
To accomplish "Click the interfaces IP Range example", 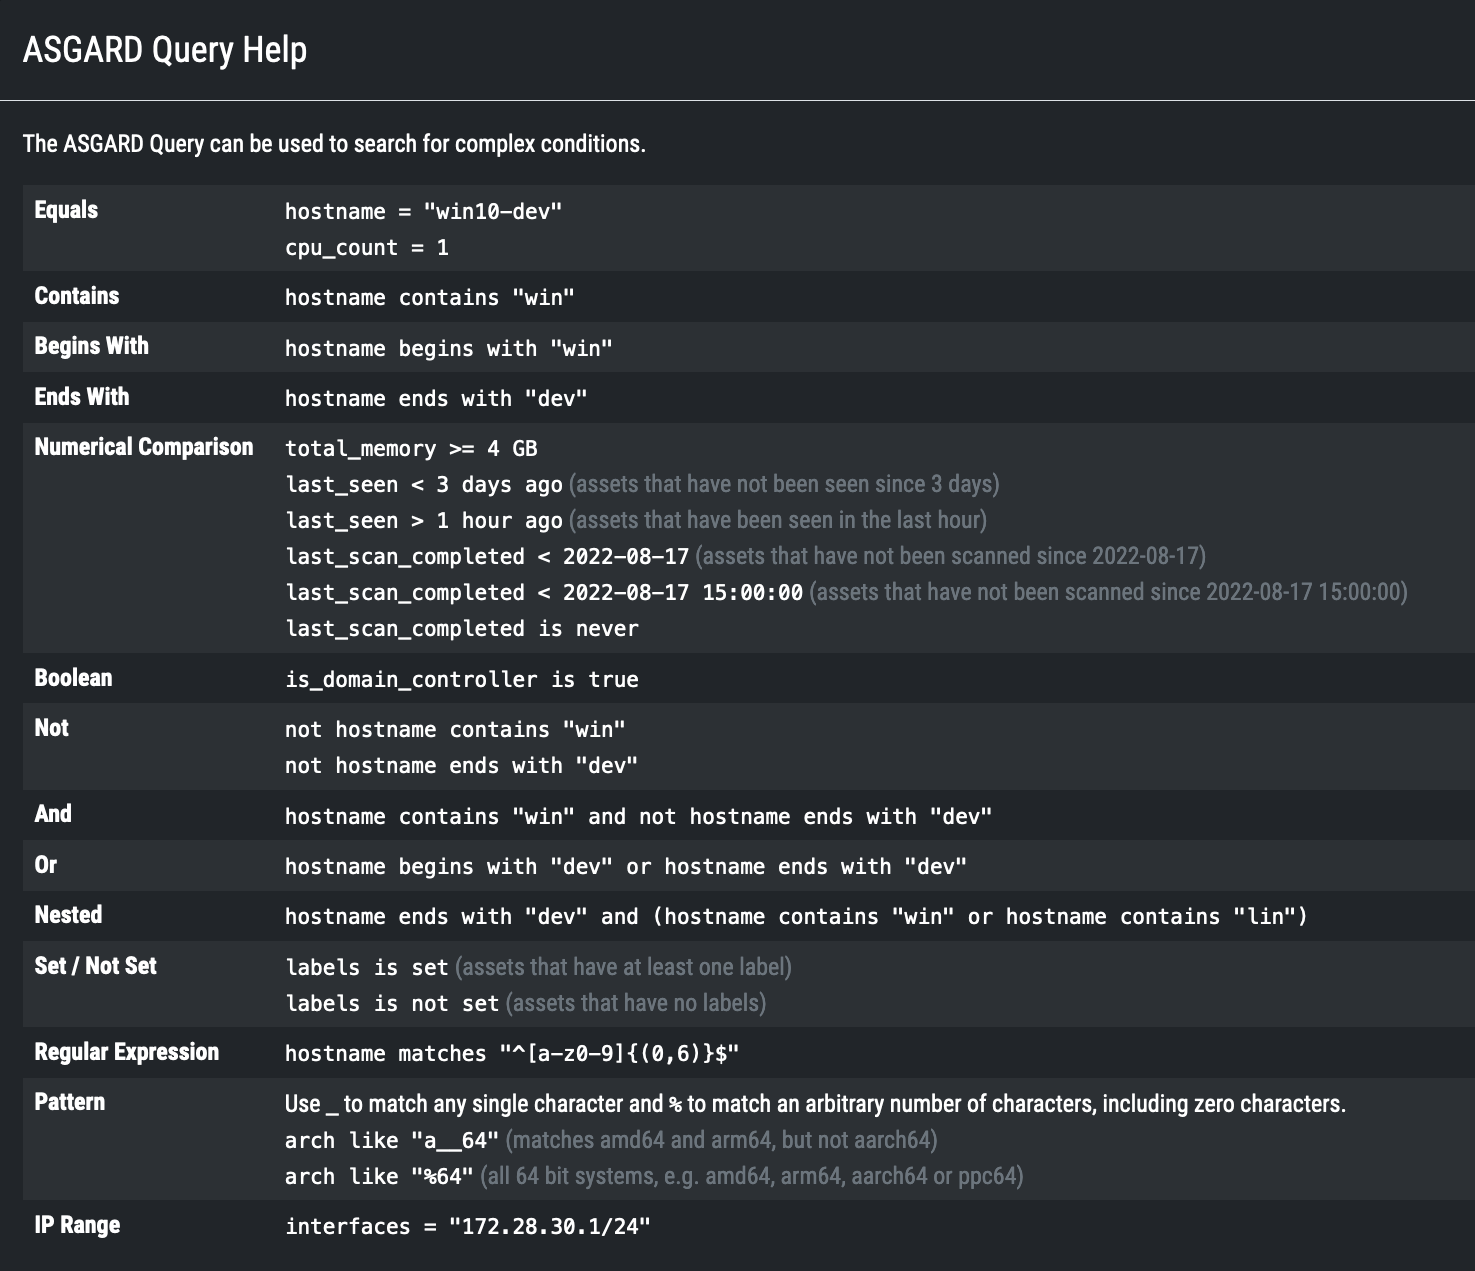I will [x=467, y=1227].
